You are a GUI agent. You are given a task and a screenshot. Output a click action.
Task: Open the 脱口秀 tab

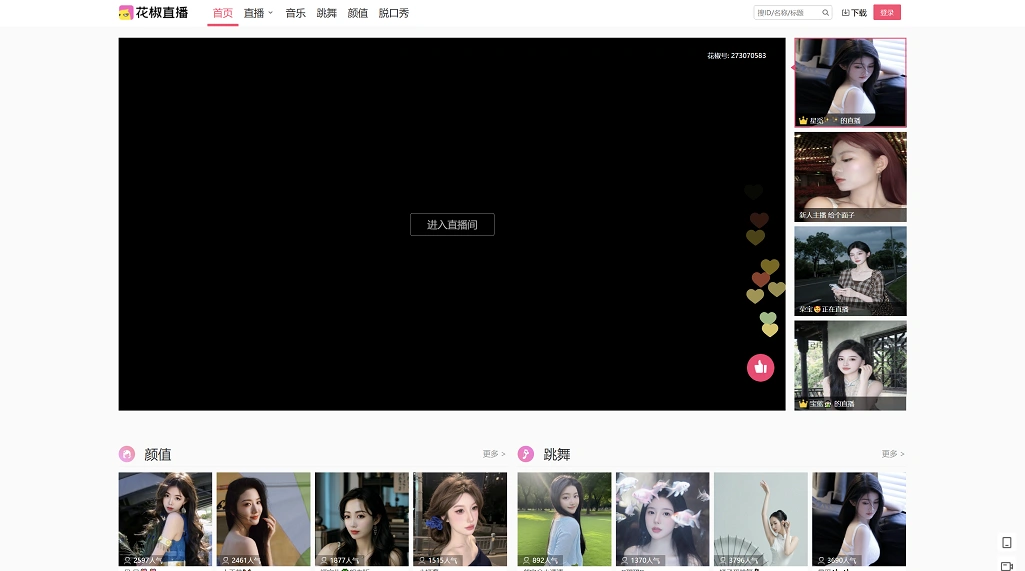393,13
